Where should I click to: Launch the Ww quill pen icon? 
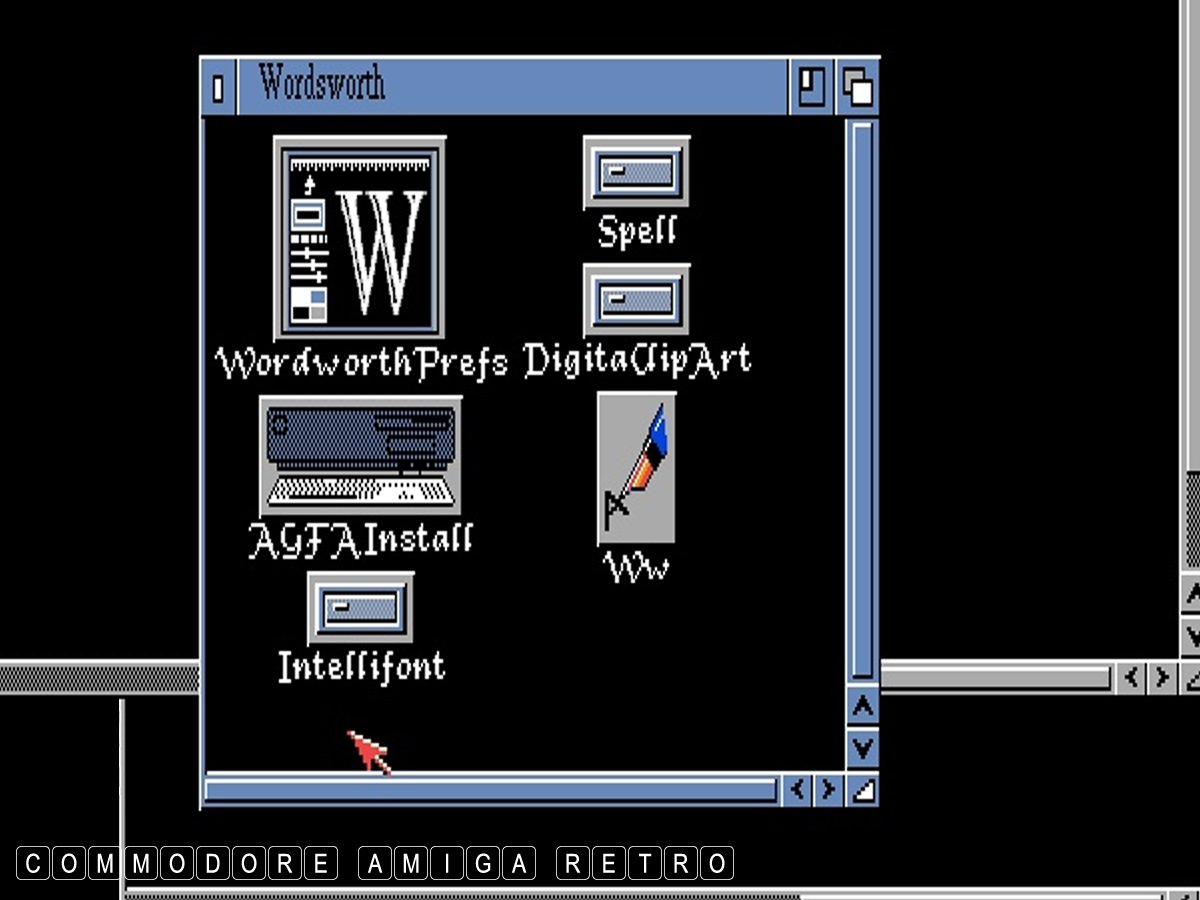pos(637,468)
